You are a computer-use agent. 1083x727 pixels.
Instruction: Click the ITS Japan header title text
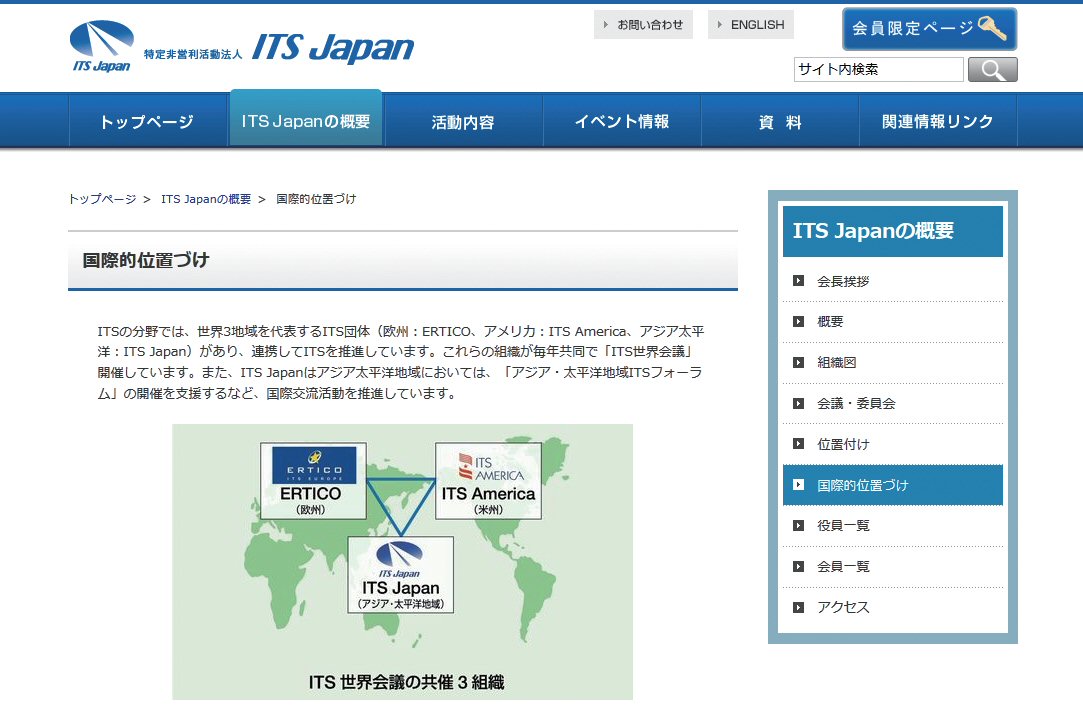click(333, 48)
